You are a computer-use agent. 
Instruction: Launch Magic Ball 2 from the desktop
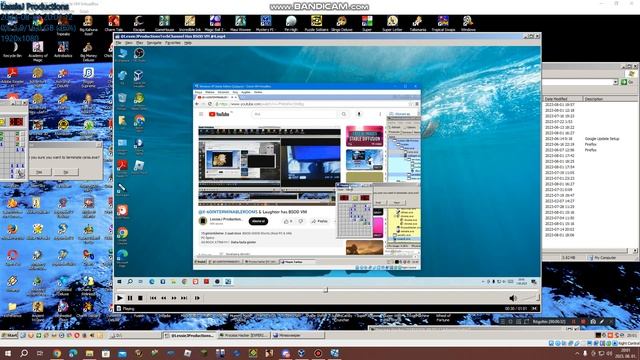coord(215,24)
